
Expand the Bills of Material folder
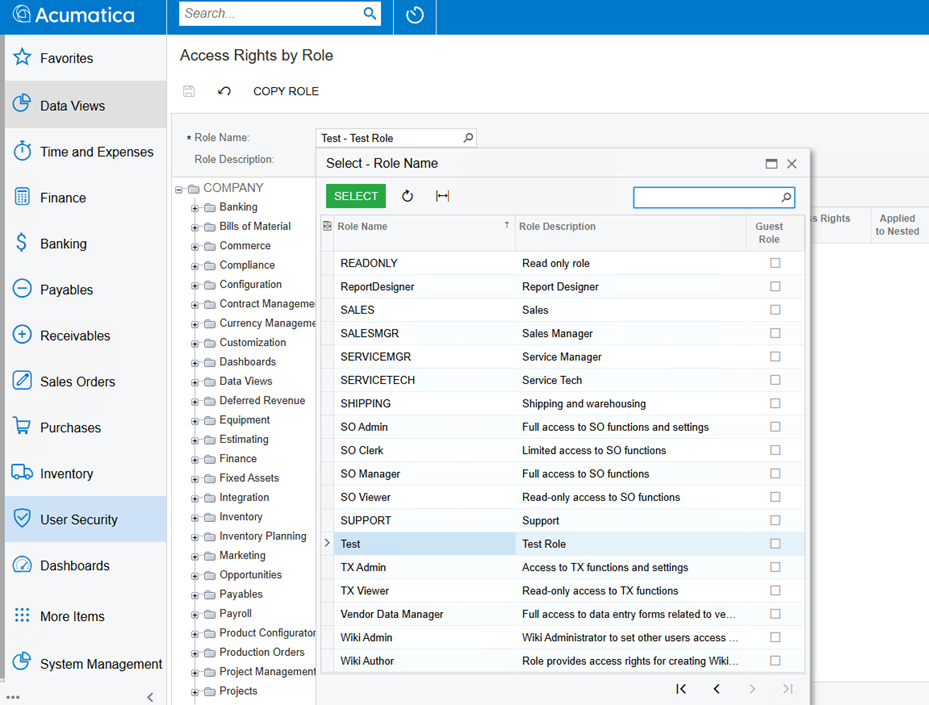[194, 227]
